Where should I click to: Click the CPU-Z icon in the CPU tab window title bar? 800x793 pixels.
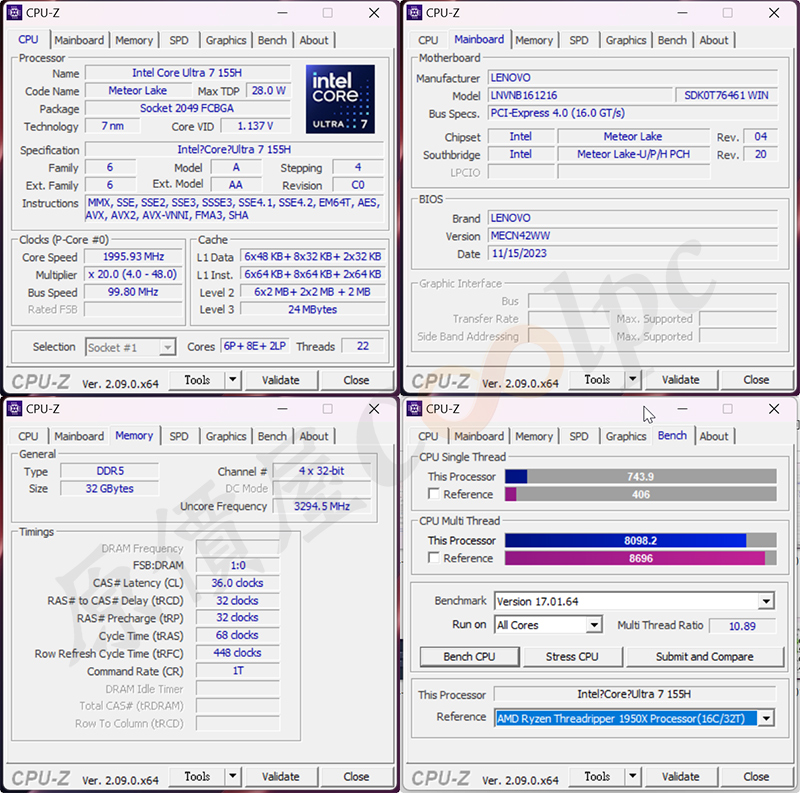click(14, 13)
